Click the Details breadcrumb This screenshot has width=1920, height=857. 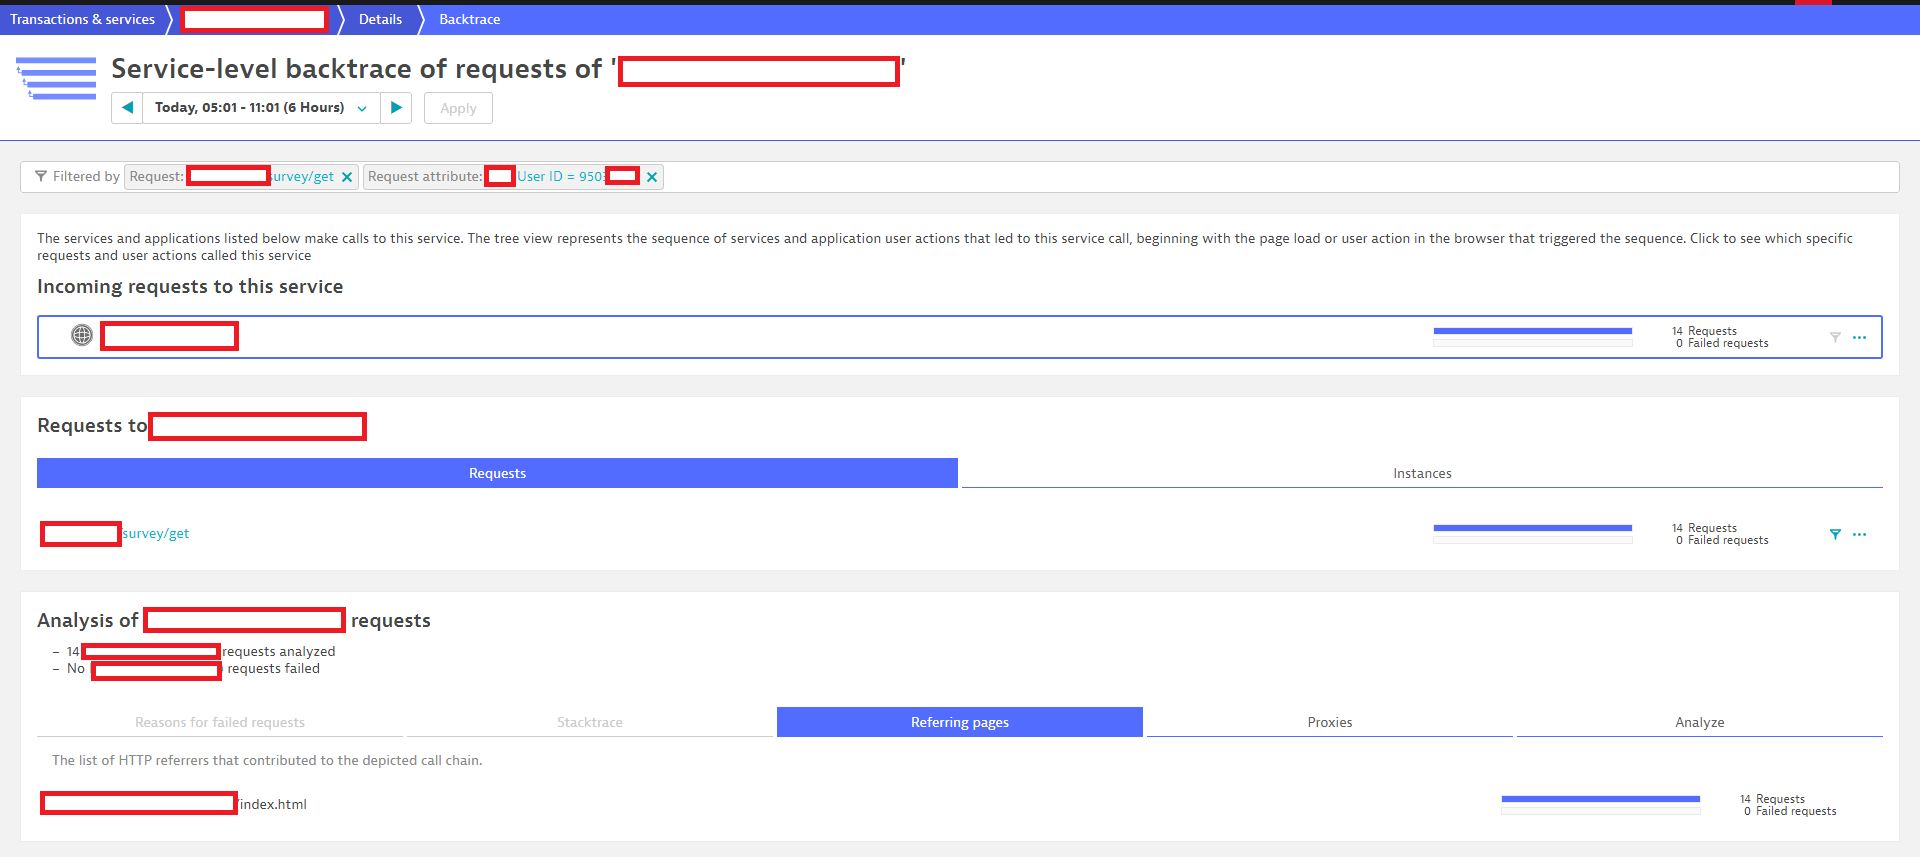coord(380,19)
